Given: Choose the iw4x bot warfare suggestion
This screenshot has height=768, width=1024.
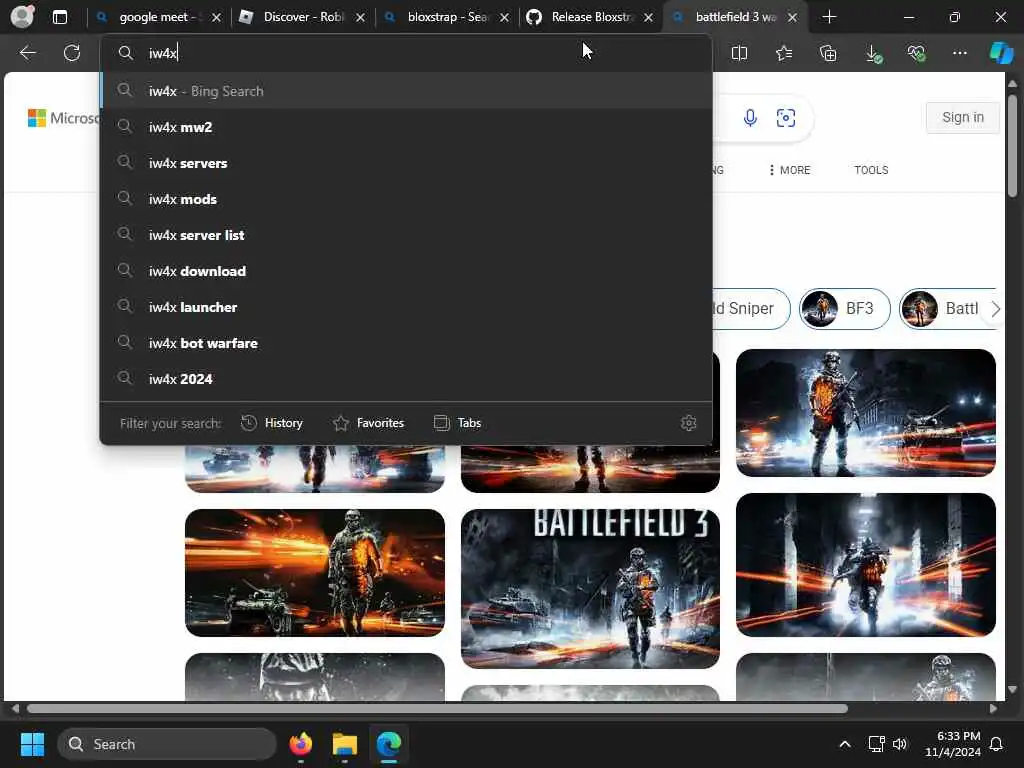Looking at the screenshot, I should [x=406, y=342].
